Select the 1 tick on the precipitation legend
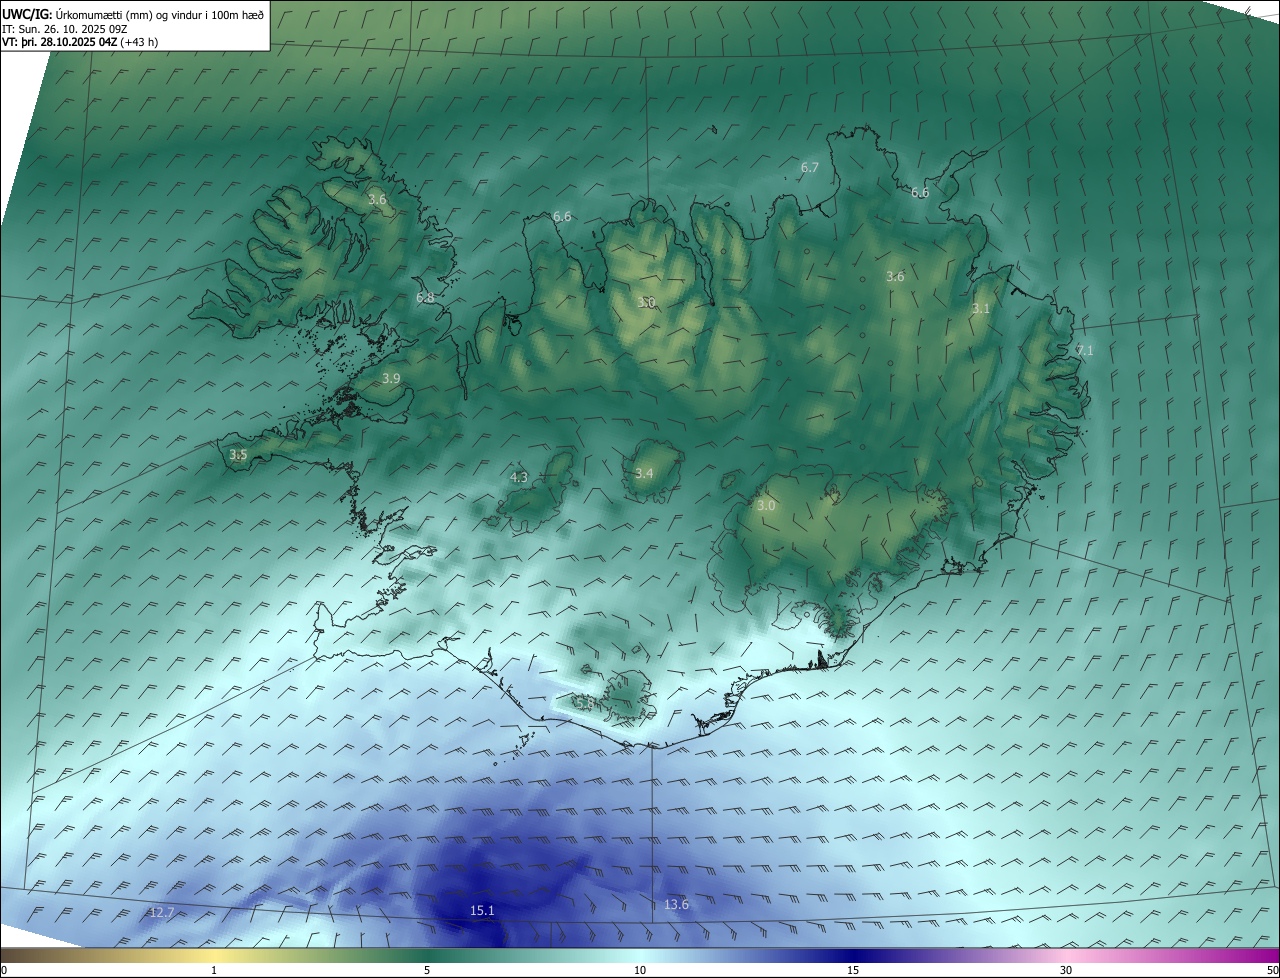This screenshot has width=1280, height=978. 214,970
